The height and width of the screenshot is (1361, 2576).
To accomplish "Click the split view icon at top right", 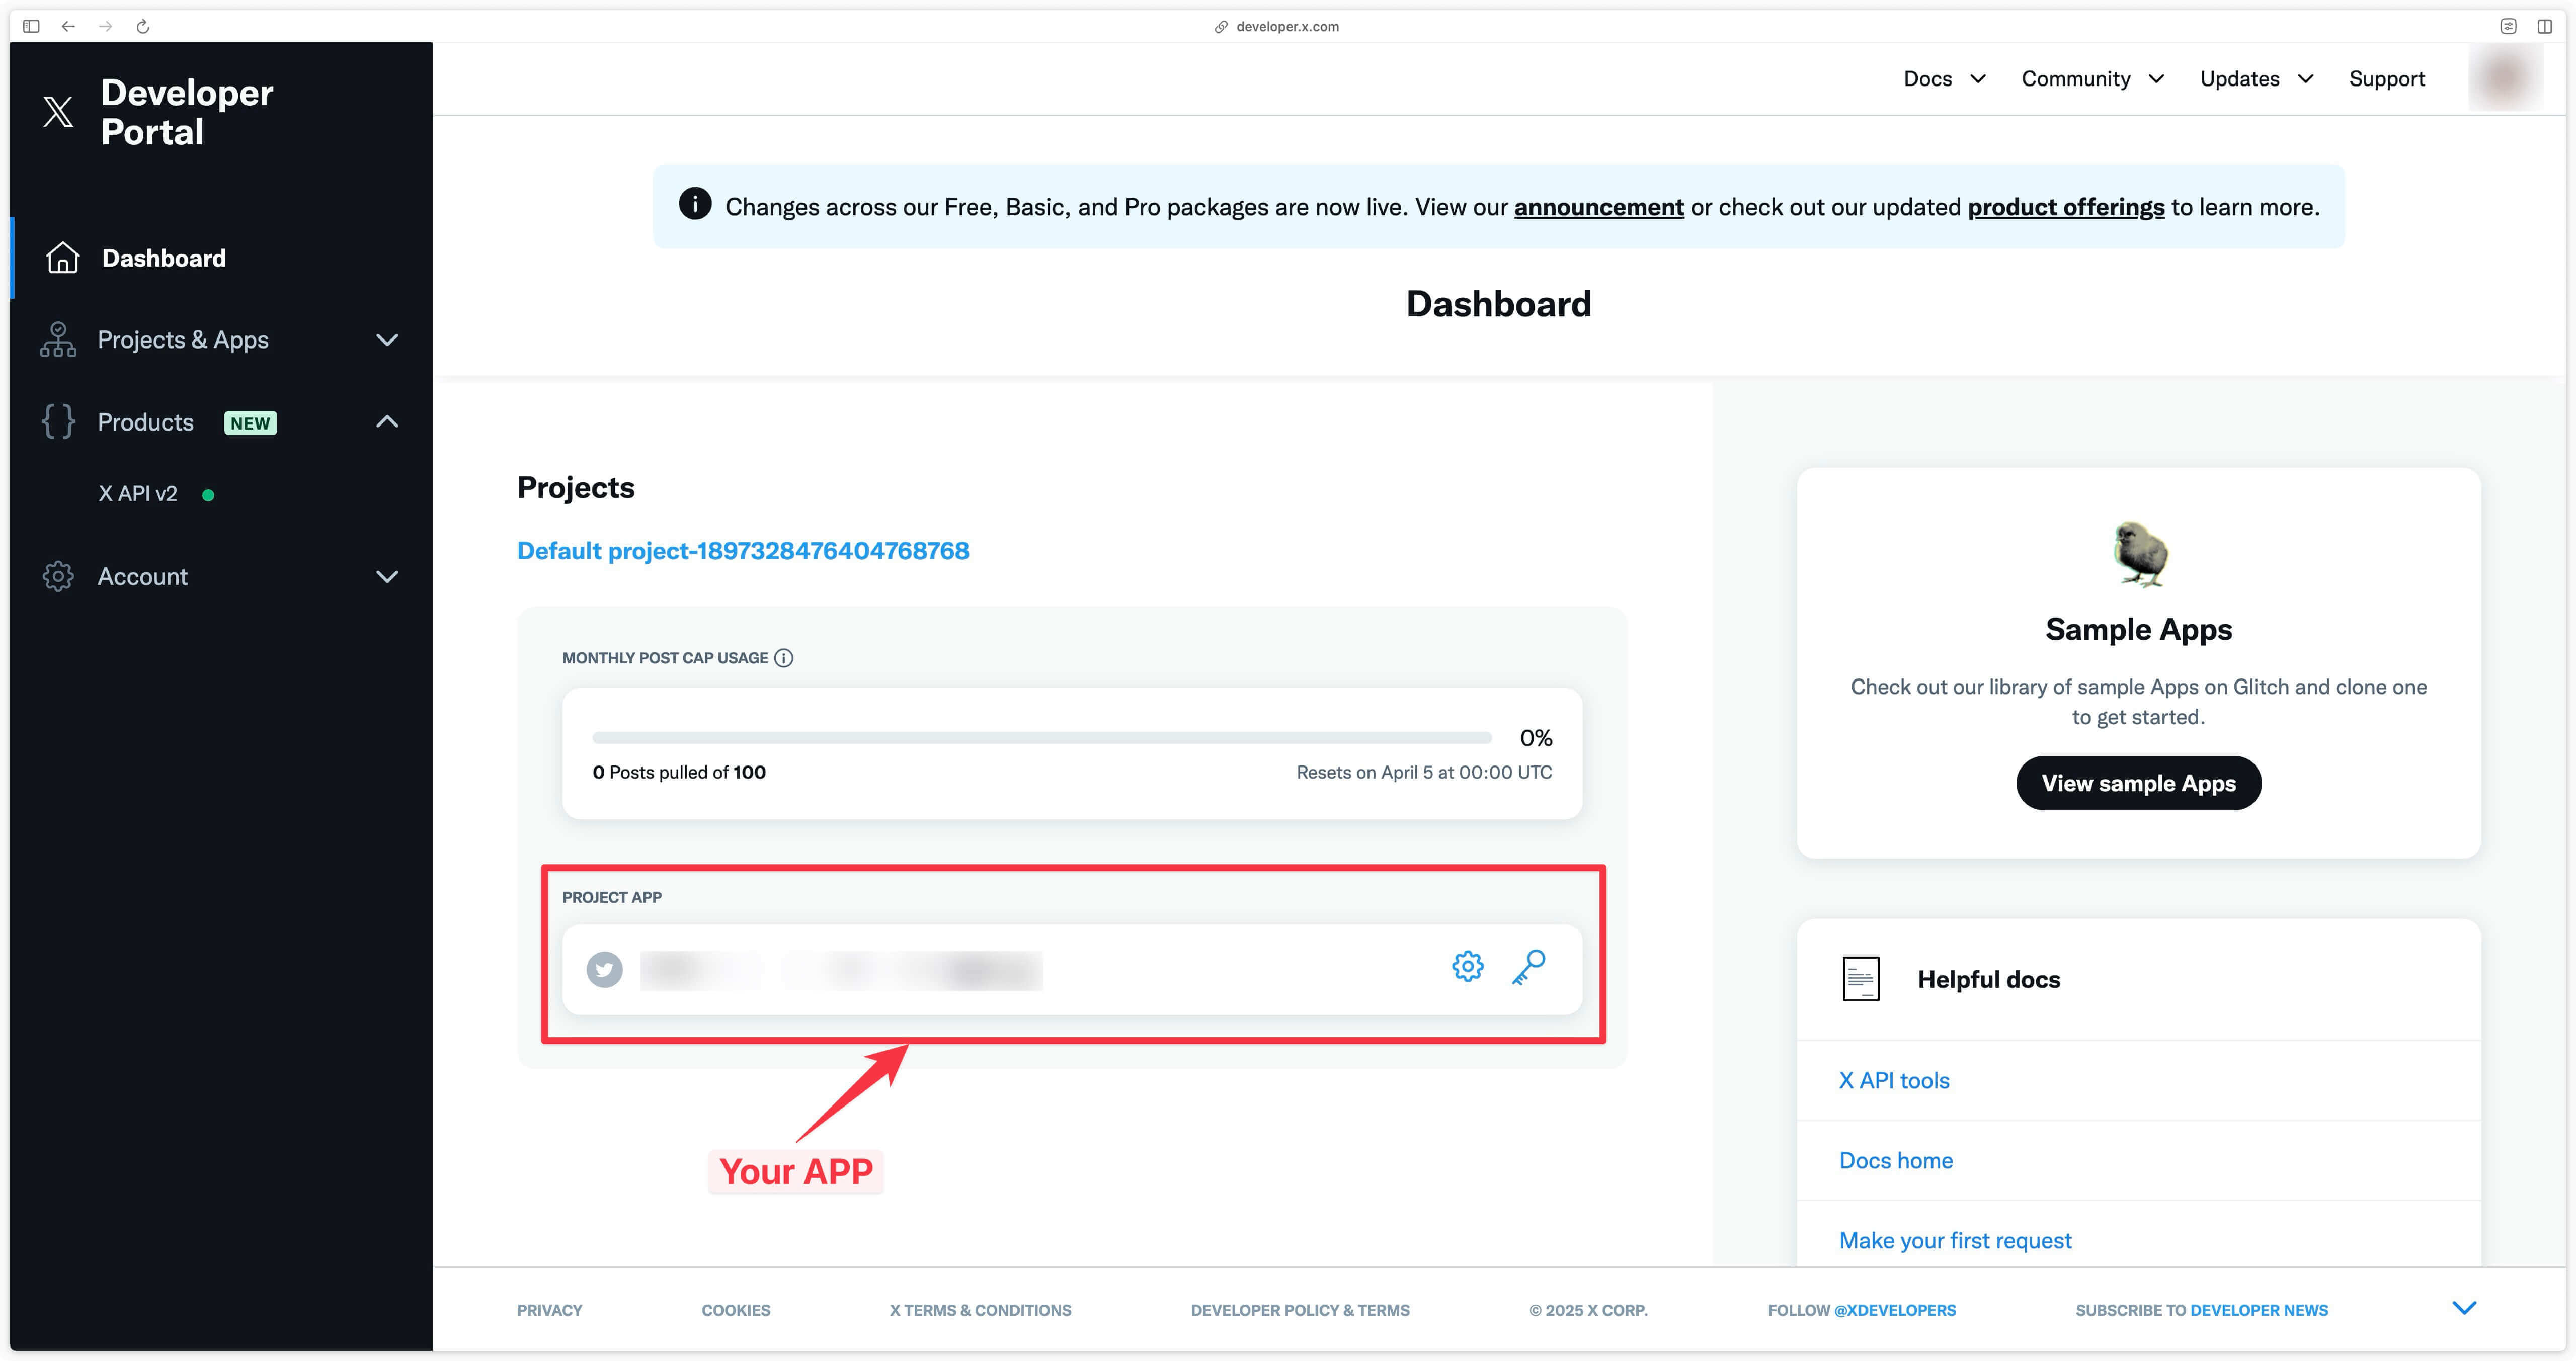I will (2545, 26).
